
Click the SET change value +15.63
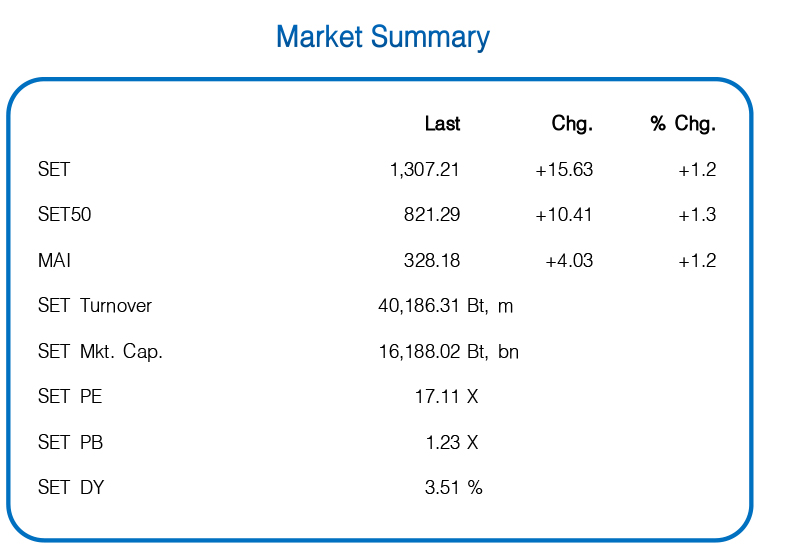(x=564, y=169)
